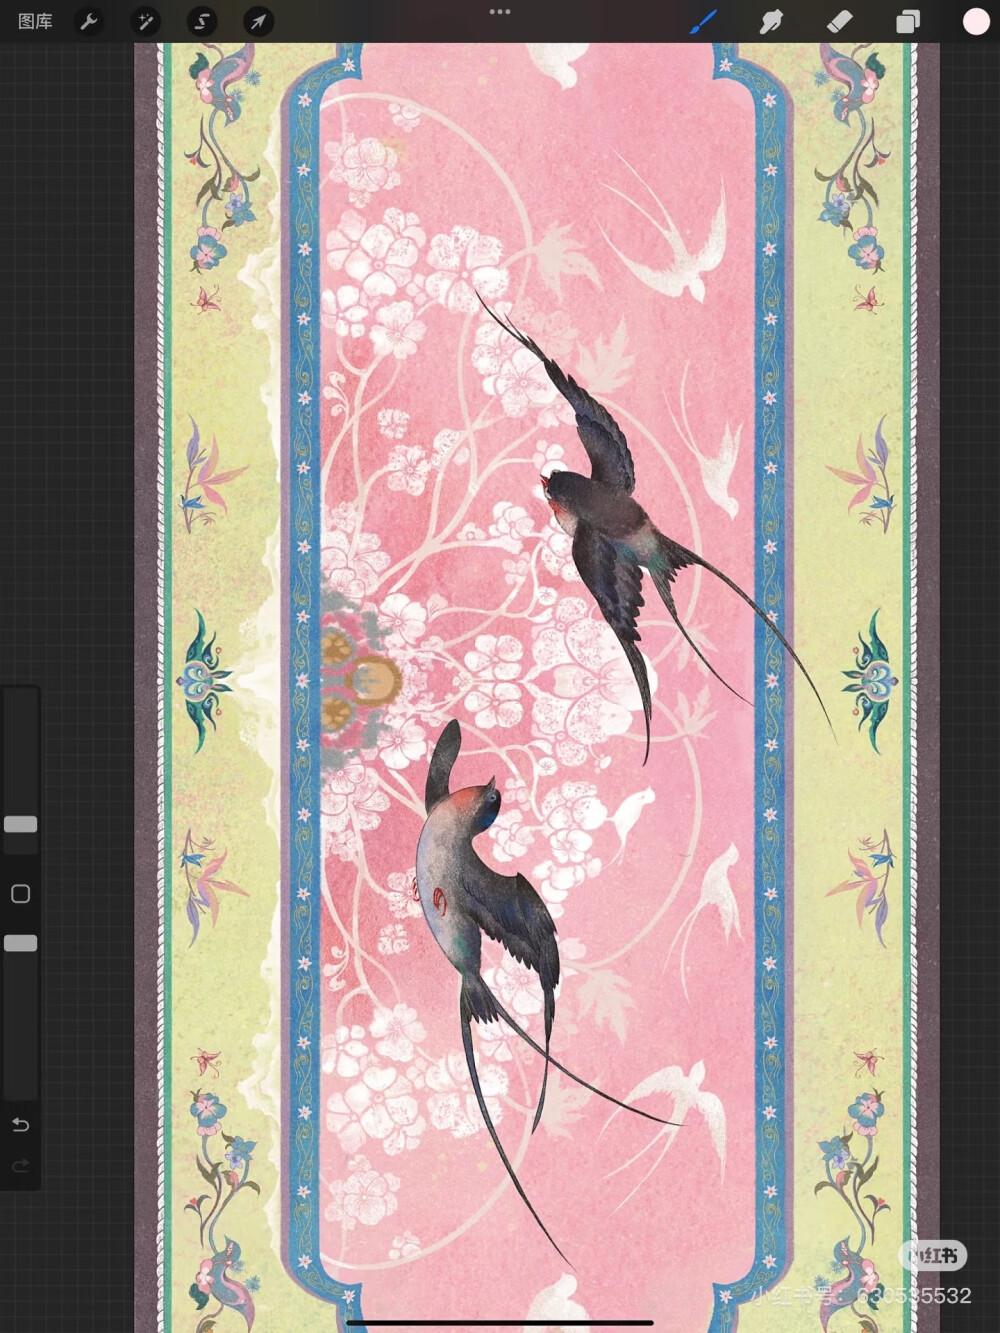Activate the Transform arrow tool

tap(258, 21)
